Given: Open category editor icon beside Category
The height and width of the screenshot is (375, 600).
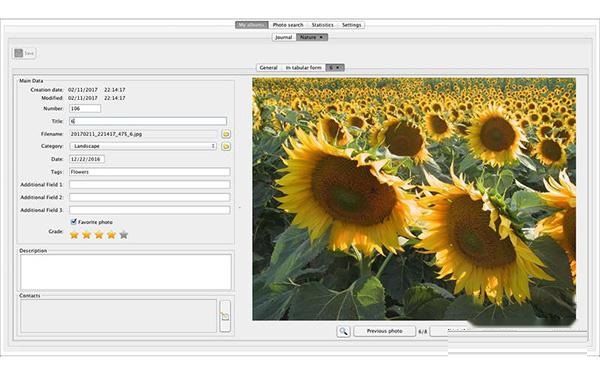Looking at the screenshot, I should (226, 147).
